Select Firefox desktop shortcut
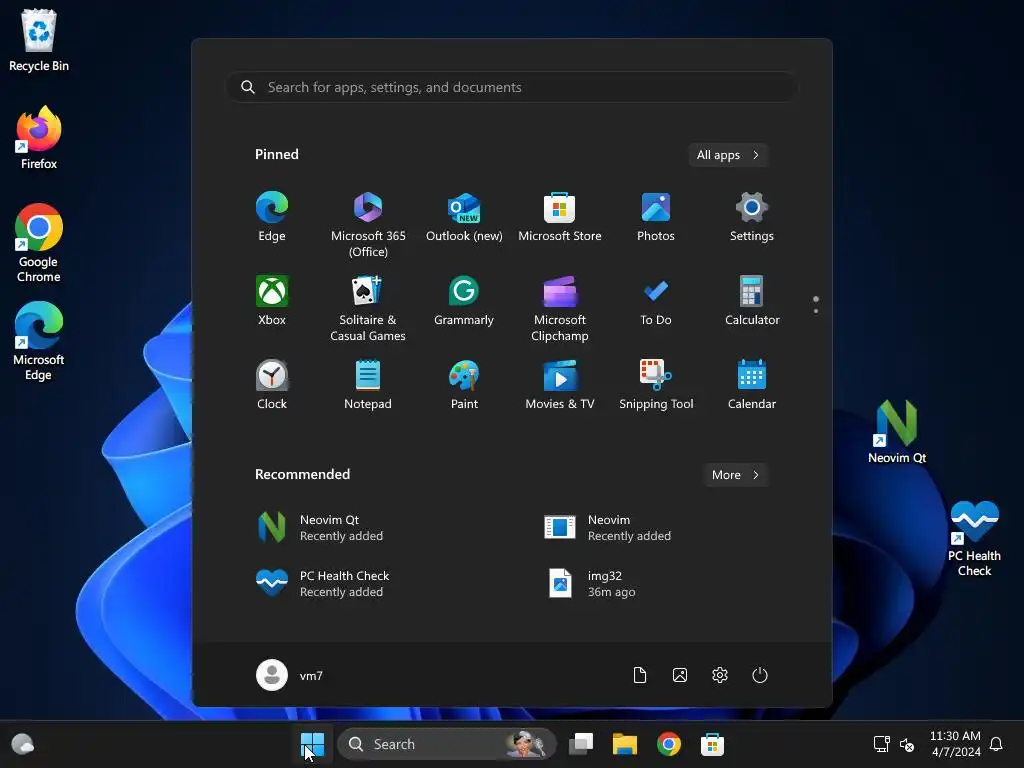The image size is (1024, 768). 39,138
